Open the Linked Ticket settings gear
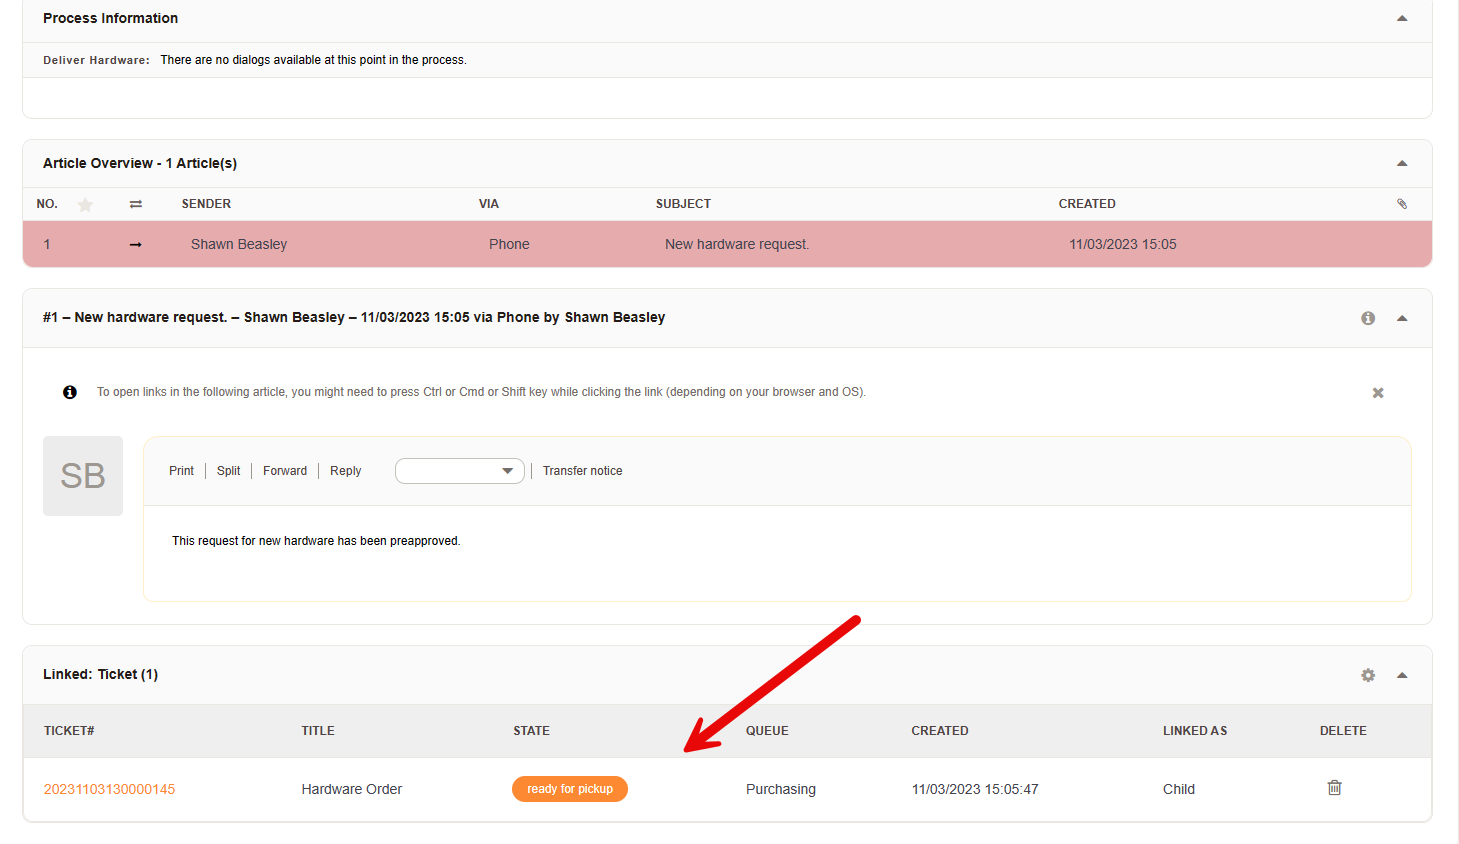Viewport: 1459px width, 844px height. tap(1368, 675)
